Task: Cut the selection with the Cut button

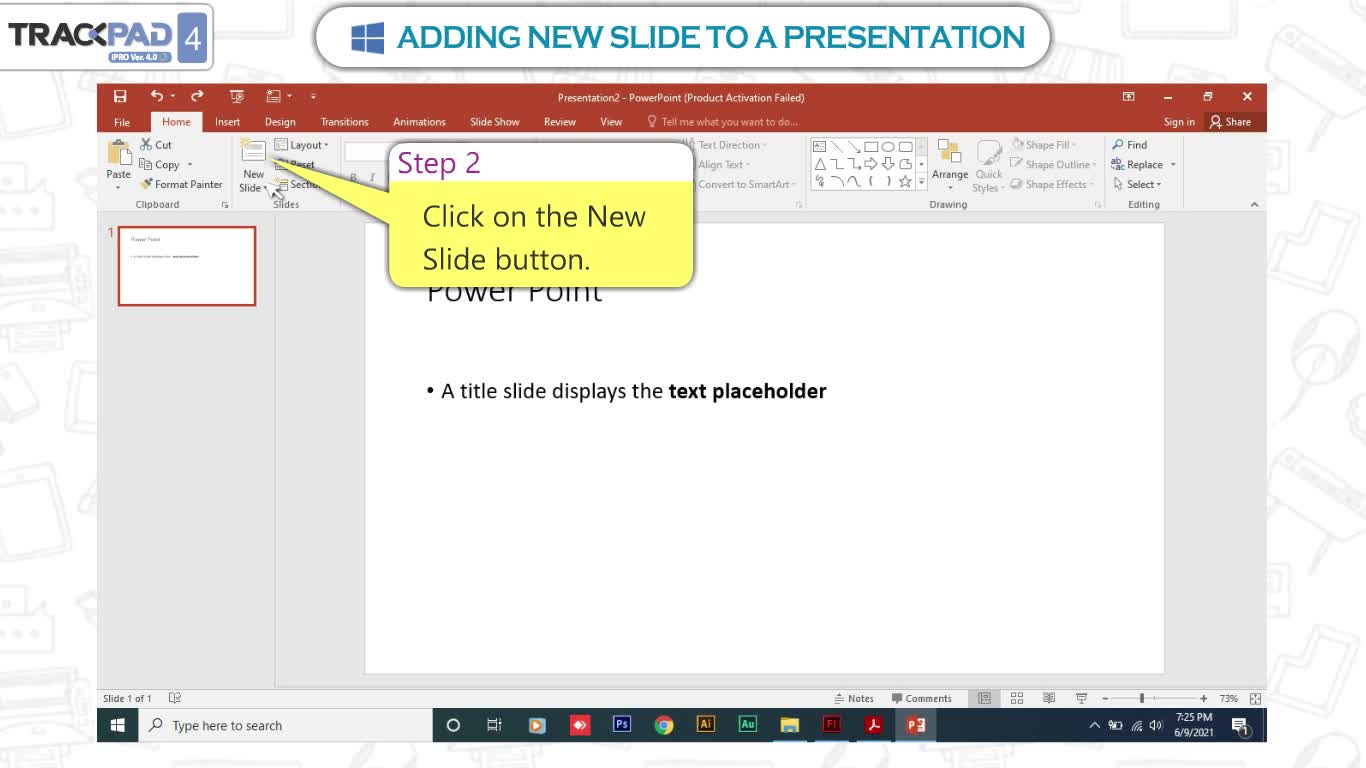Action: 156,145
